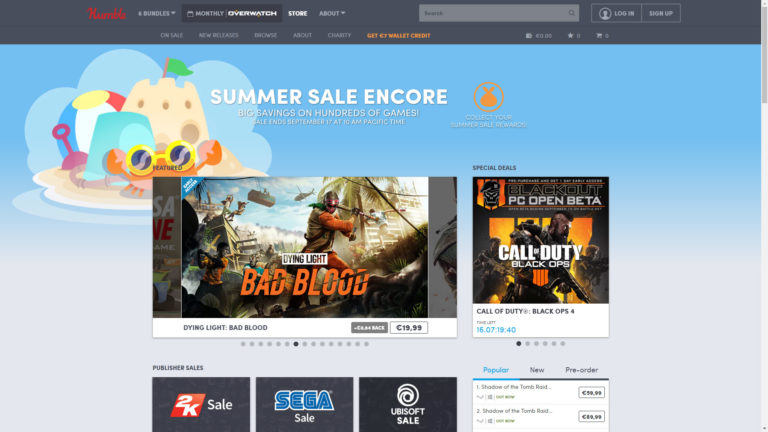The height and width of the screenshot is (432, 768).
Task: Open the On Sale section
Action: [x=171, y=35]
